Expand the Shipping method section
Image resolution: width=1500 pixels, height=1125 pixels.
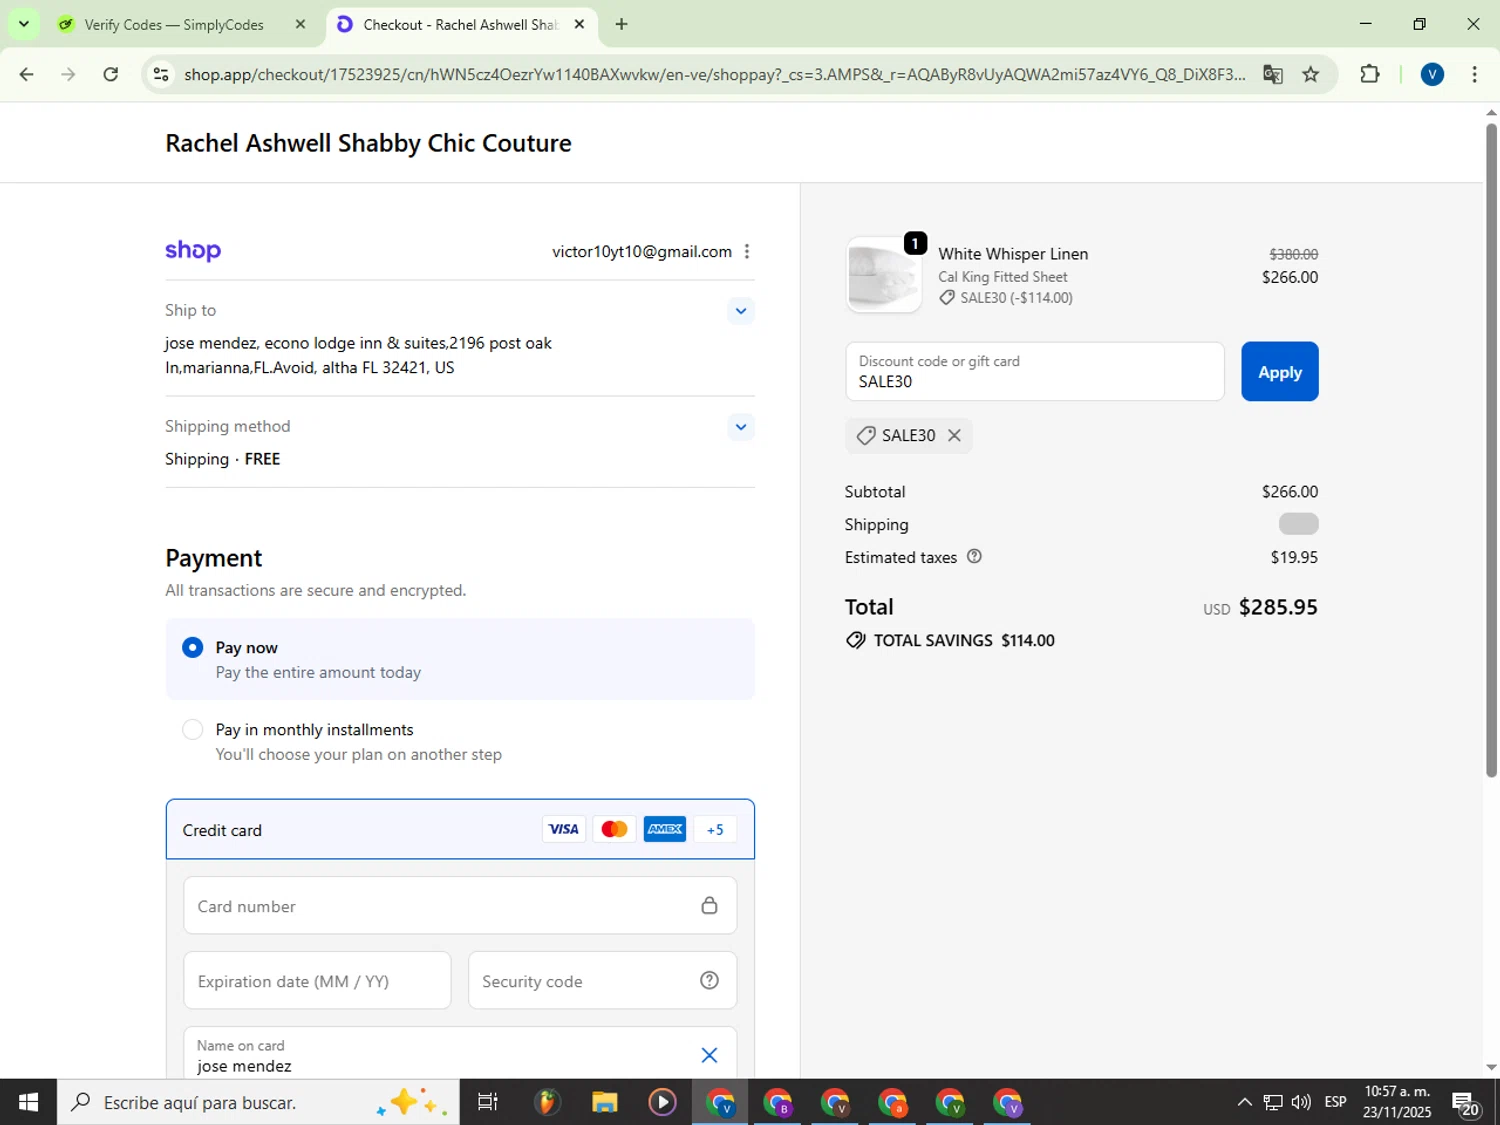(x=740, y=427)
